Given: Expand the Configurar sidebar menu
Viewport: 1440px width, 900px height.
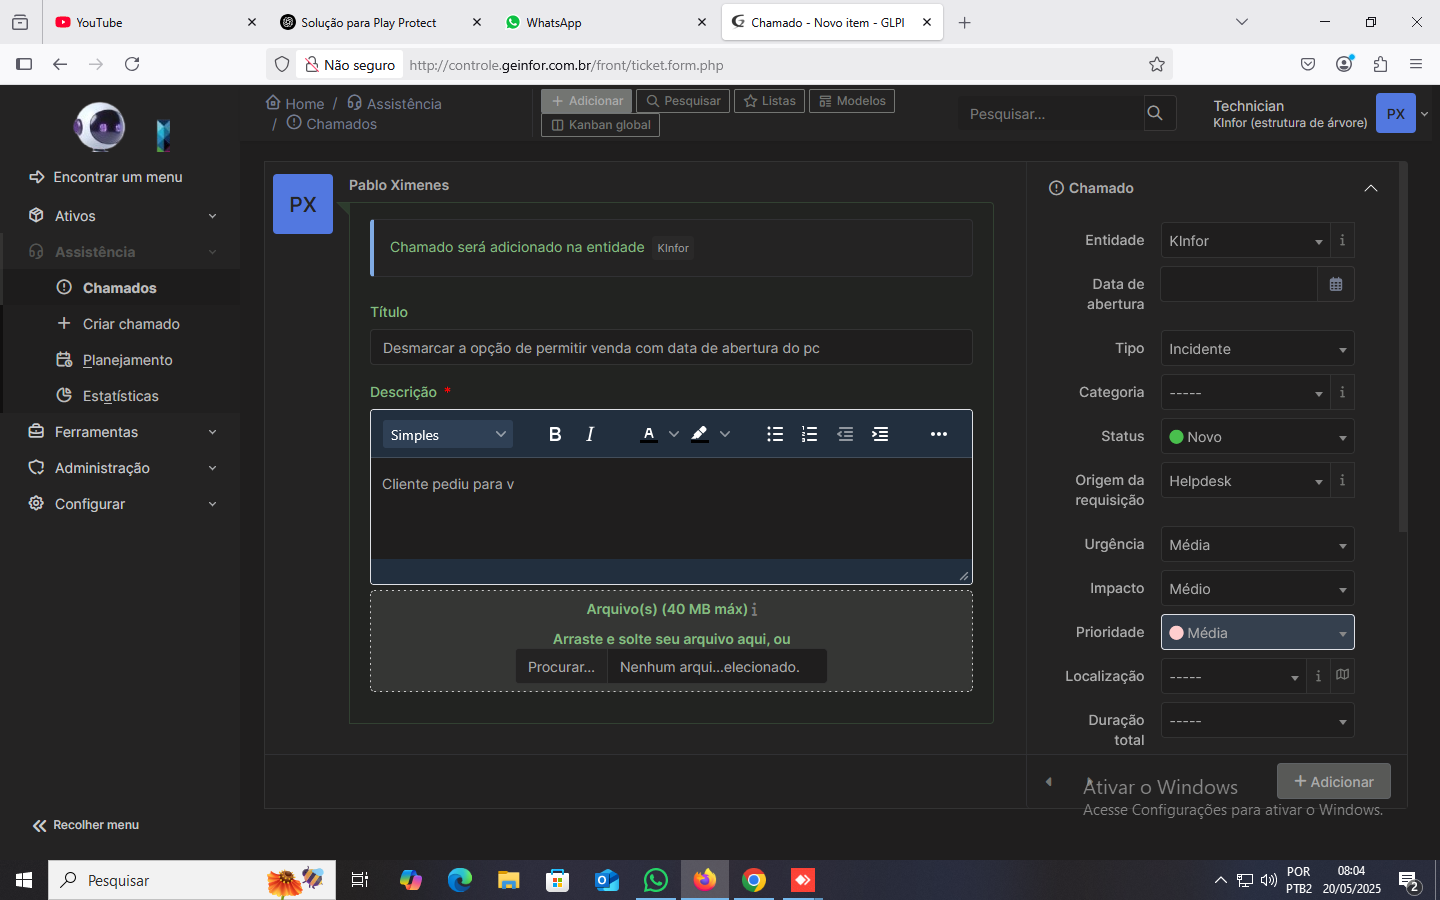Looking at the screenshot, I should tap(122, 504).
